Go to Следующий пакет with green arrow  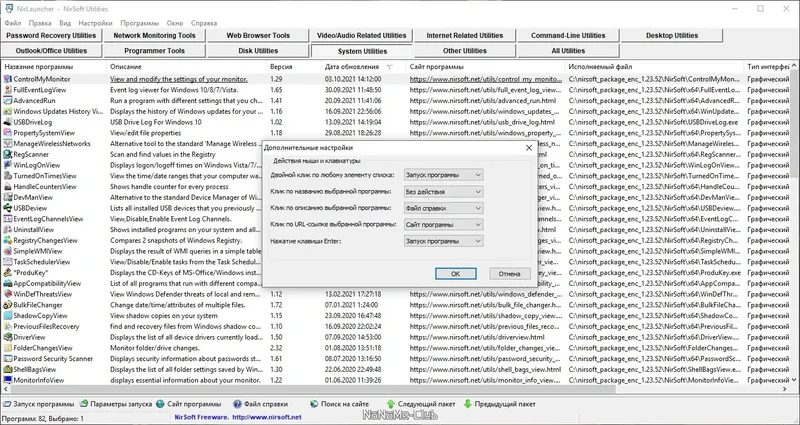(421, 404)
